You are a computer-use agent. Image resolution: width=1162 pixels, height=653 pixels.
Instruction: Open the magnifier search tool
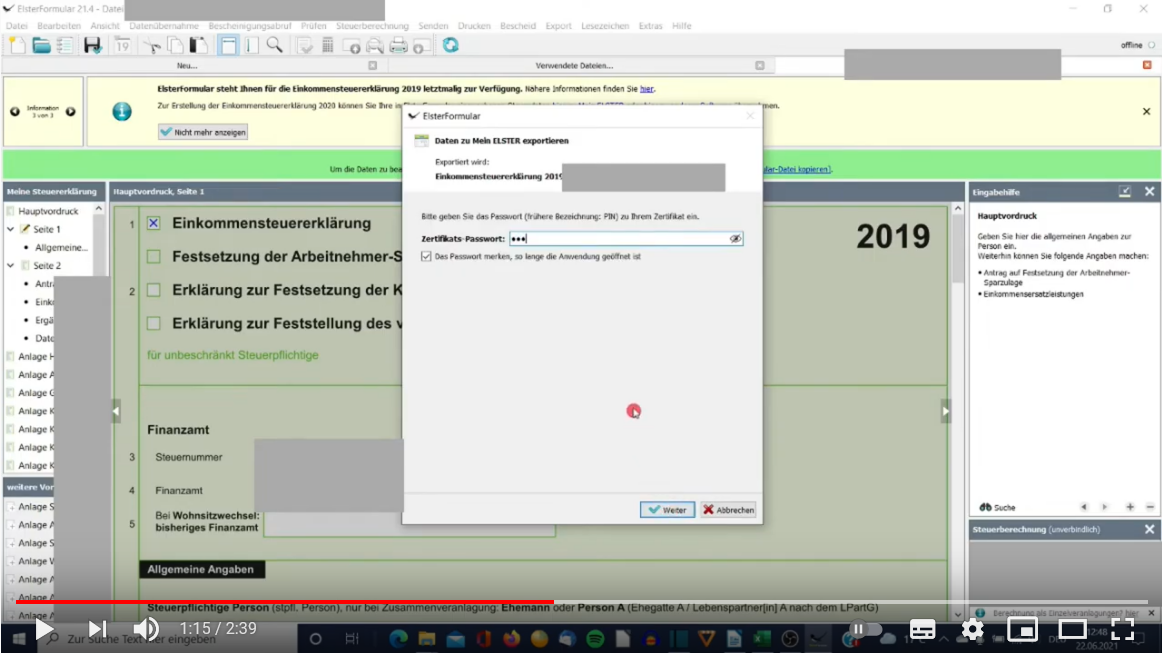[275, 45]
